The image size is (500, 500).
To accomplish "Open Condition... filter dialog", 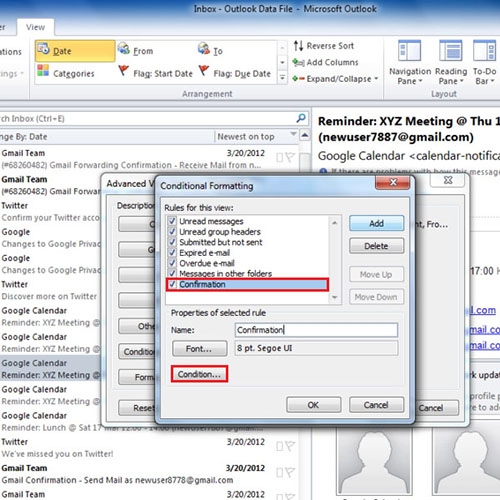I will click(x=199, y=374).
